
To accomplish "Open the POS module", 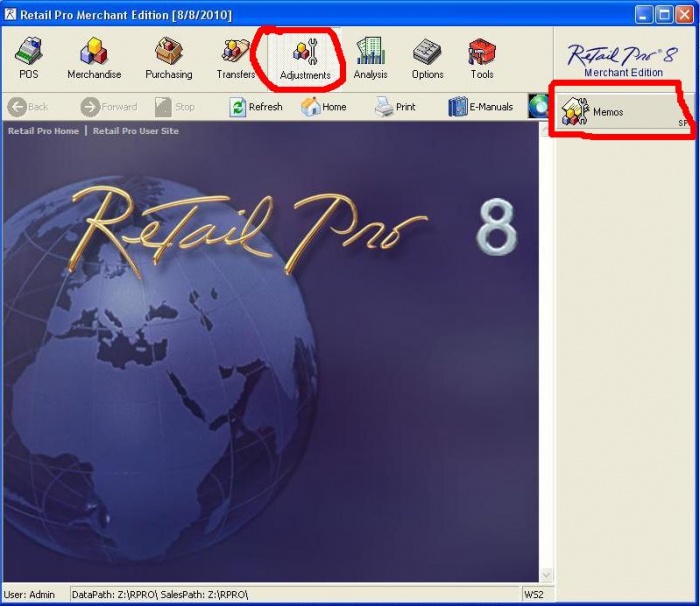I will coord(29,59).
